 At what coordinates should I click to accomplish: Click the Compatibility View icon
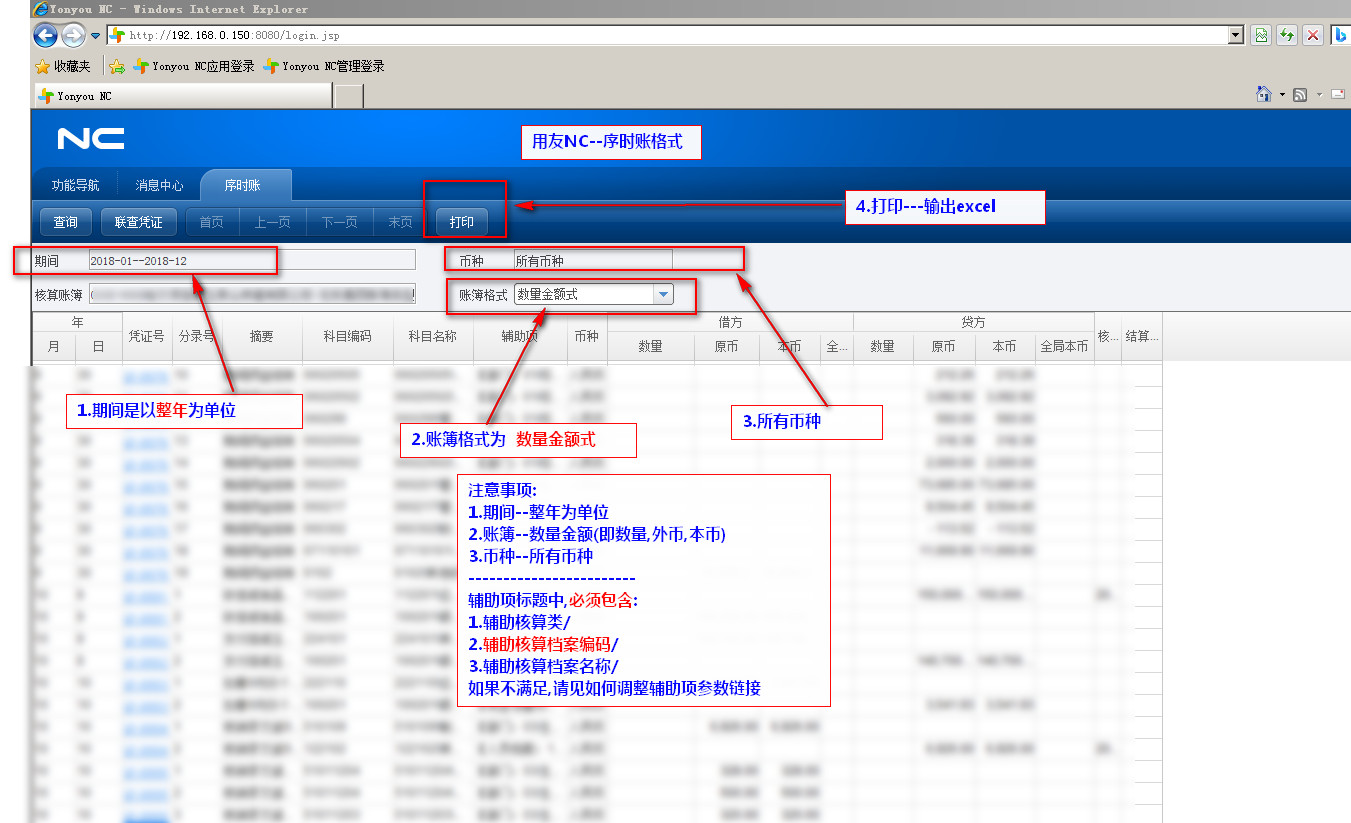click(x=1262, y=35)
